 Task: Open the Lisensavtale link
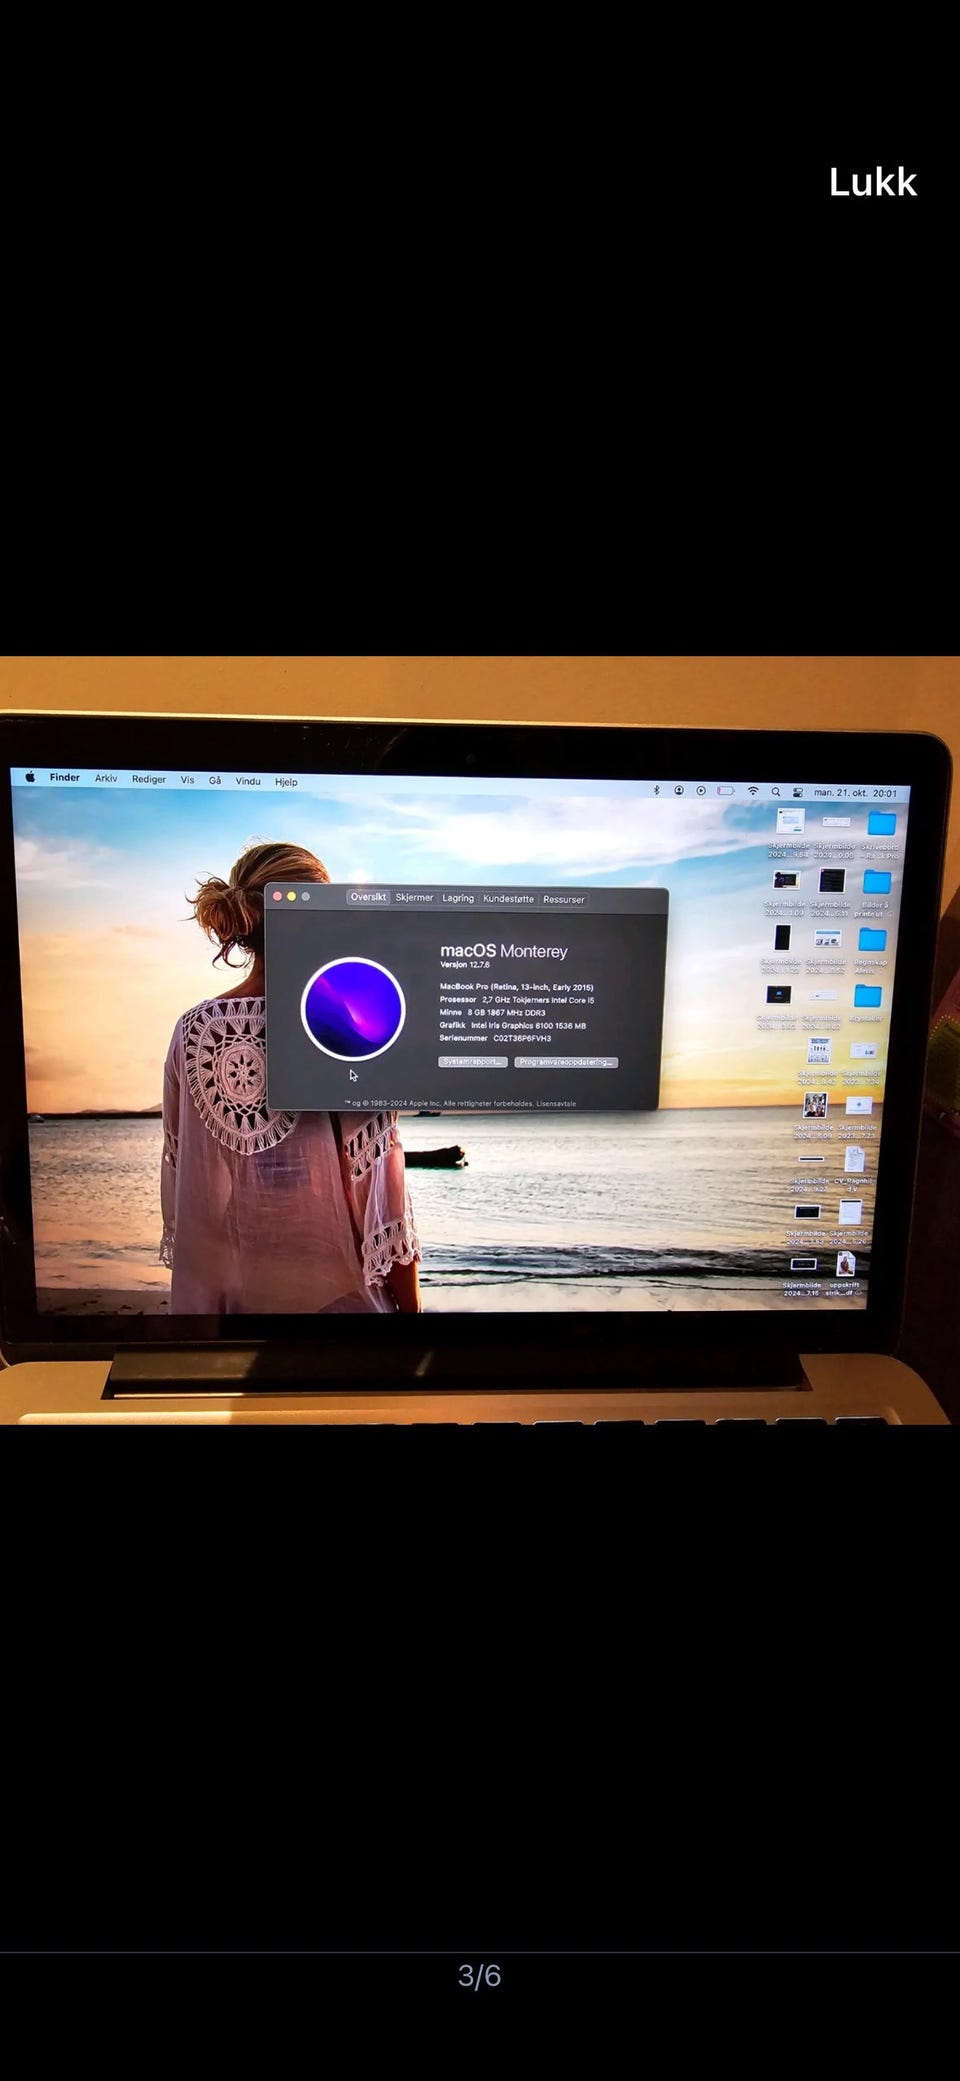click(x=556, y=1104)
